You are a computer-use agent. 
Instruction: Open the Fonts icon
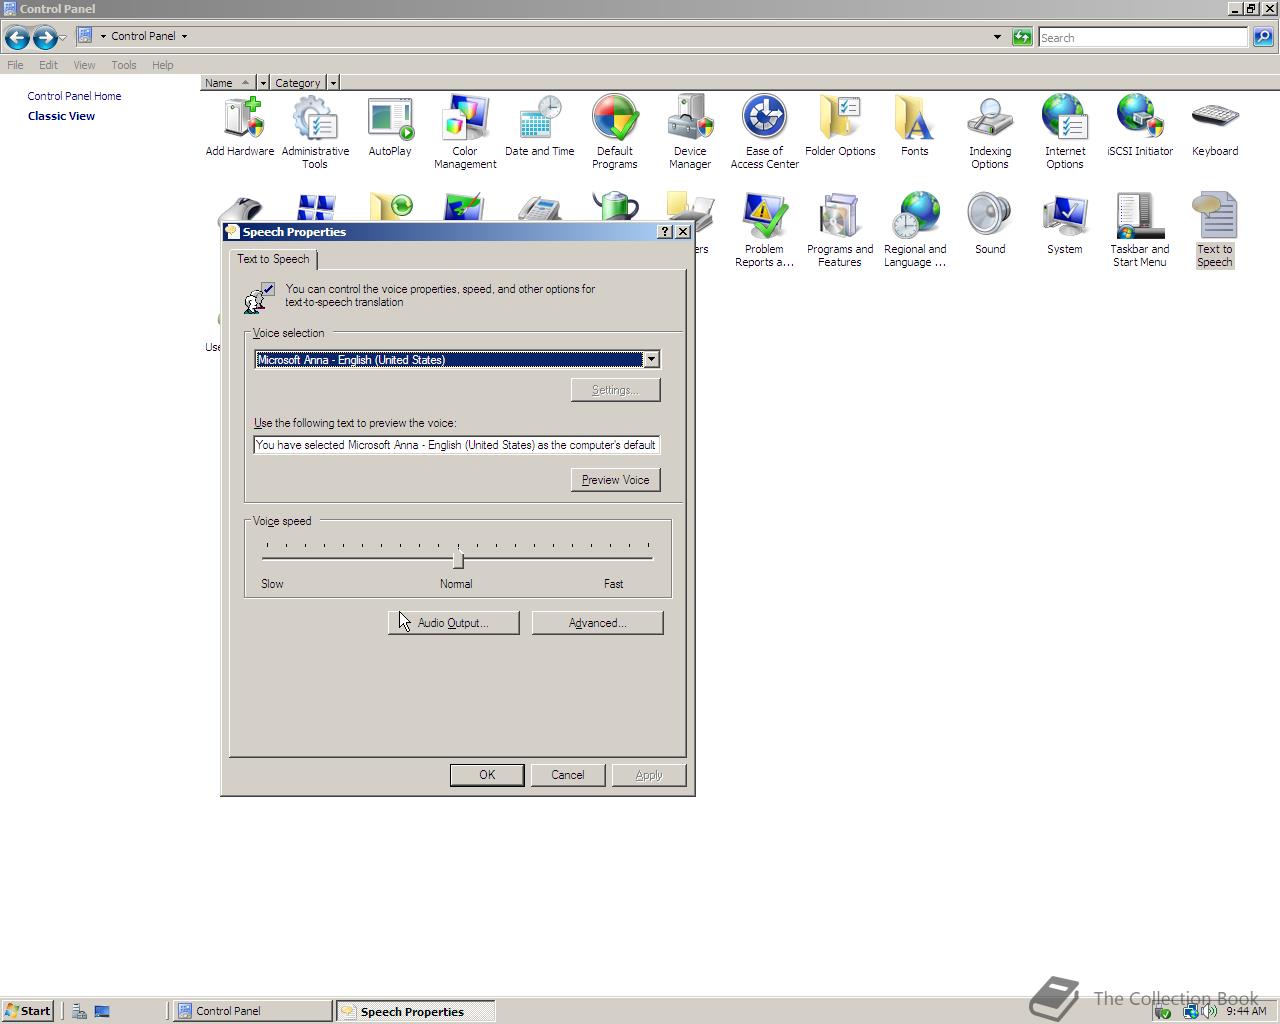[915, 127]
